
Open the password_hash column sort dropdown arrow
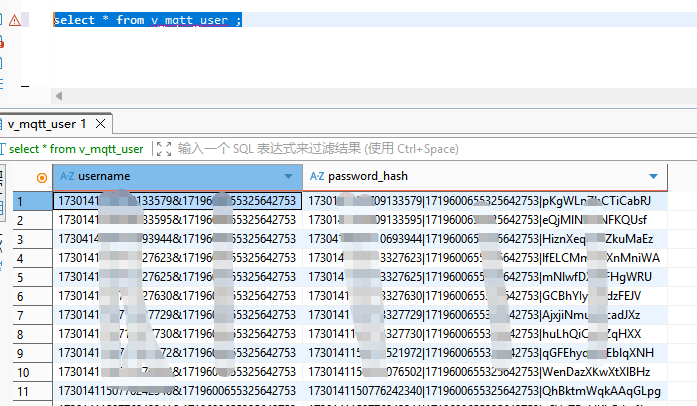pyautogui.click(x=653, y=177)
